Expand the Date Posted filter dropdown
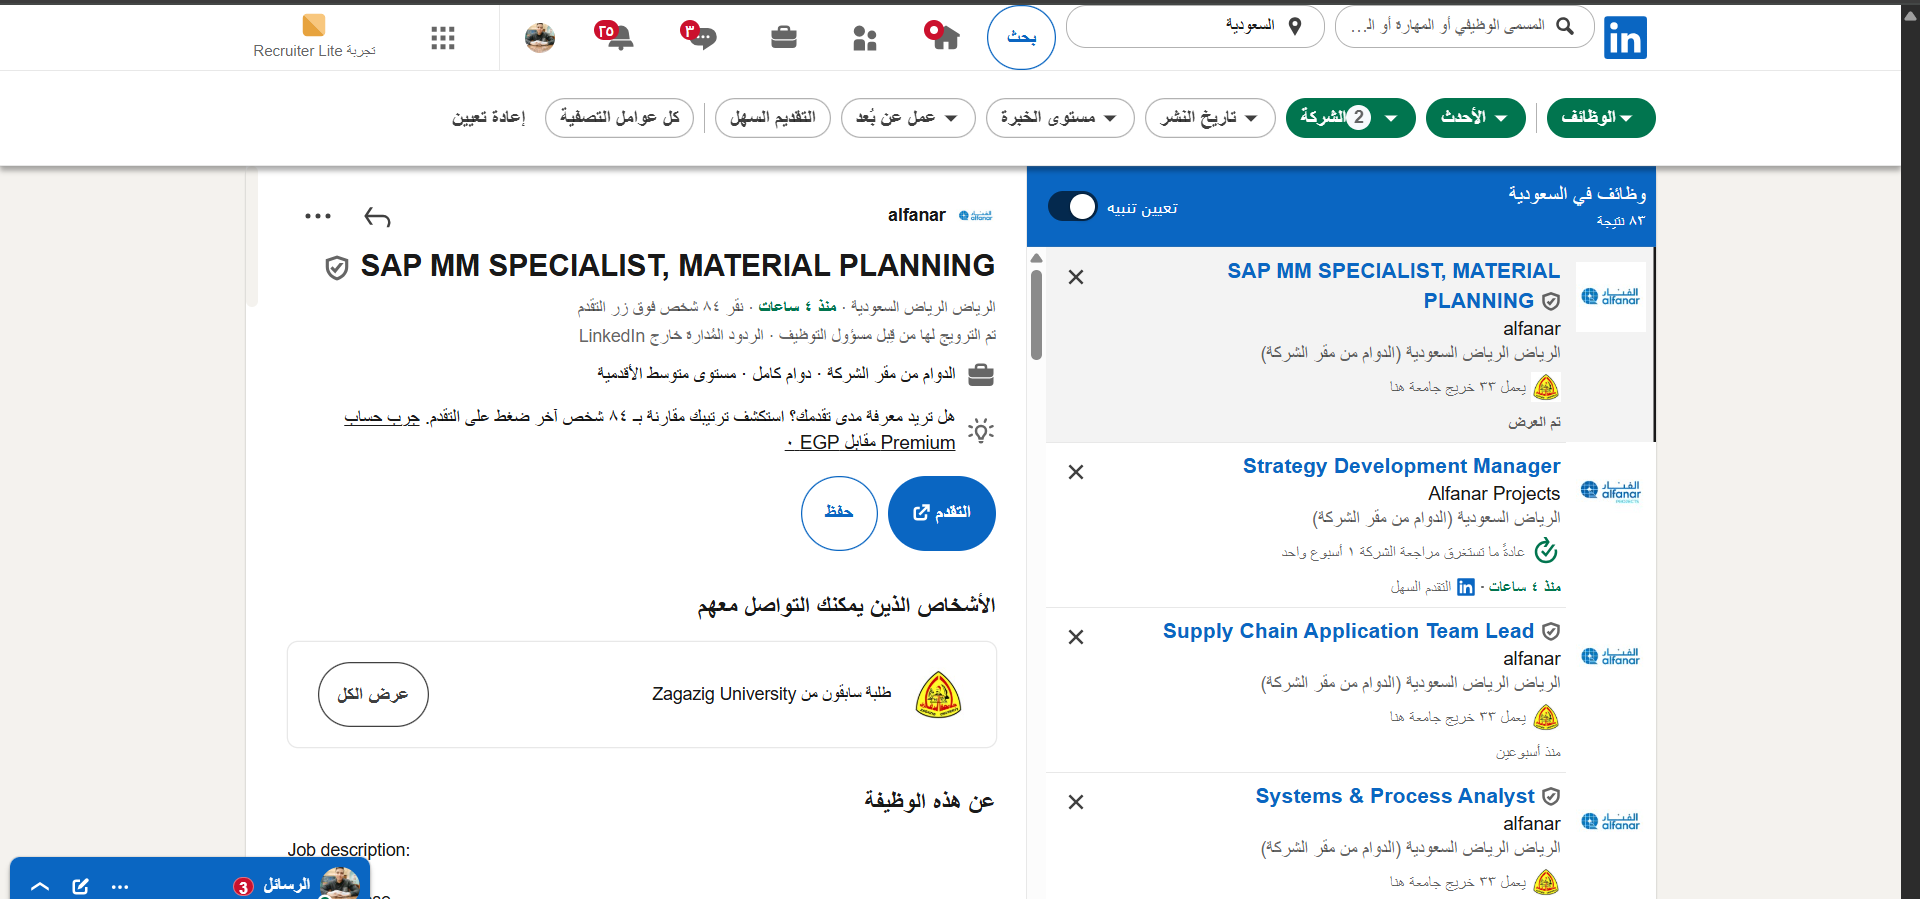1920x899 pixels. 1209,118
